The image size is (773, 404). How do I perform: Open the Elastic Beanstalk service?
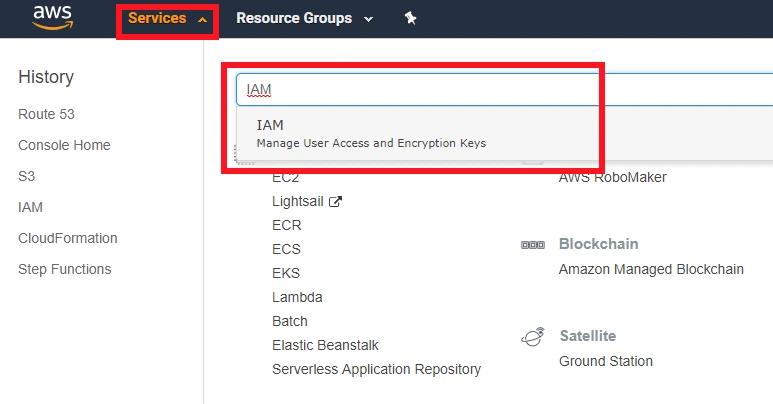pyautogui.click(x=325, y=345)
